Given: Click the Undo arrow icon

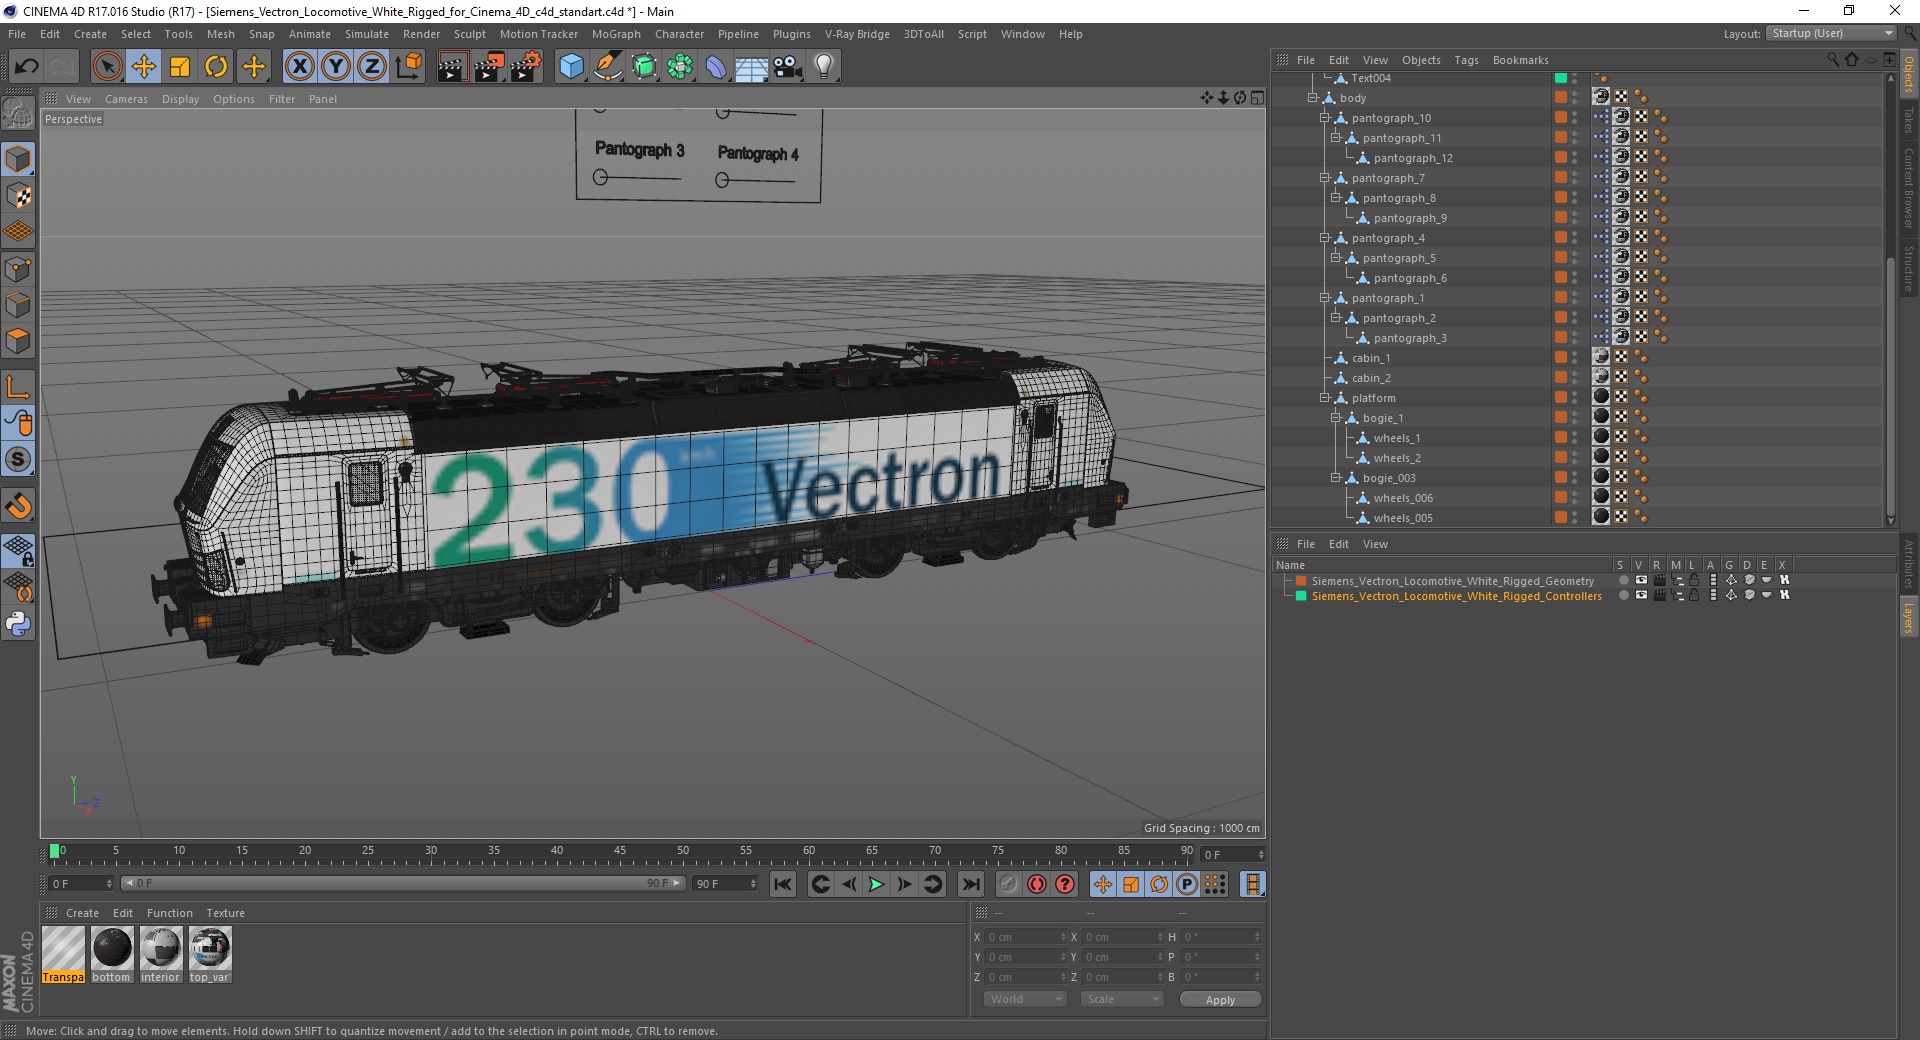Looking at the screenshot, I should click(x=26, y=67).
